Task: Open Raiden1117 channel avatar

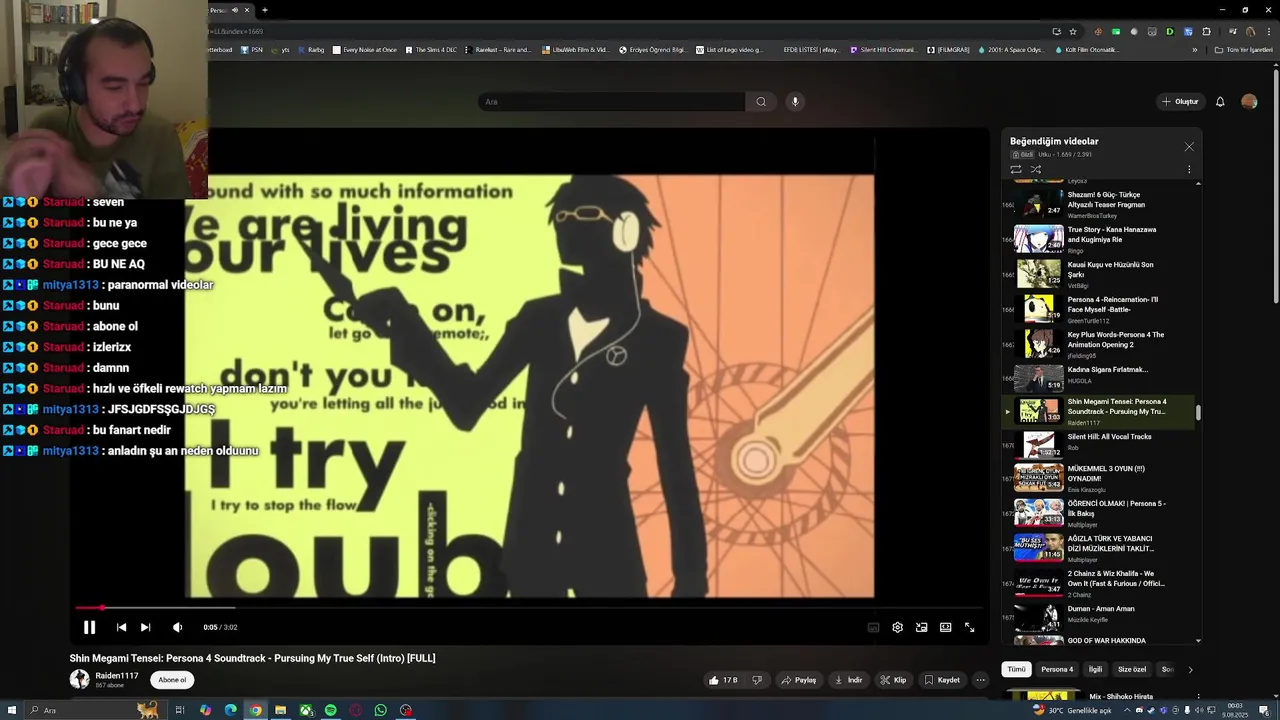Action: 79,680
